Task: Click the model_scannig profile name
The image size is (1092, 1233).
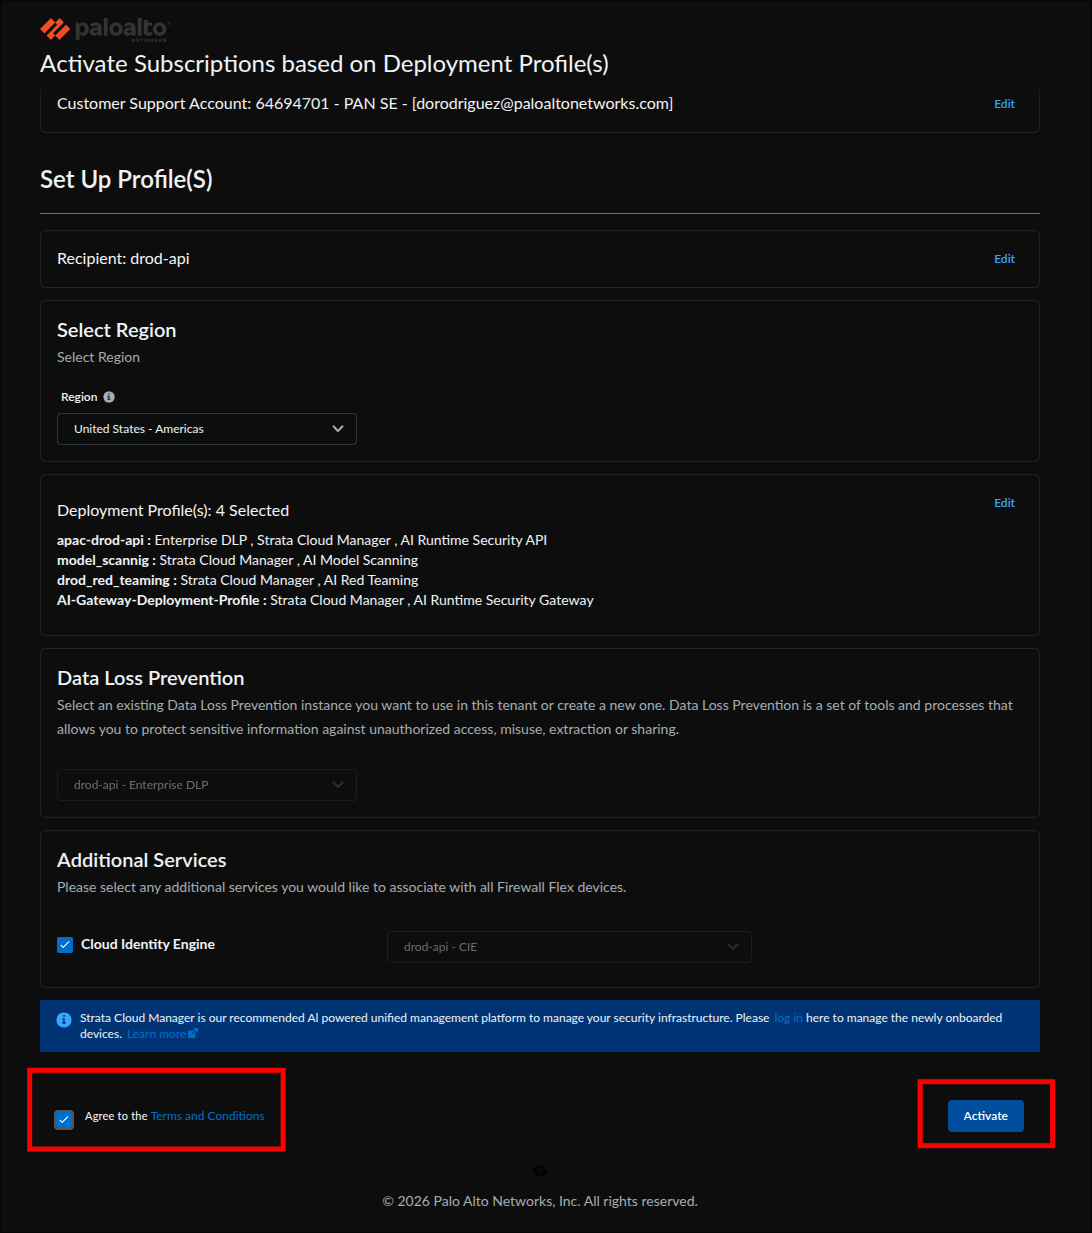Action: 103,560
